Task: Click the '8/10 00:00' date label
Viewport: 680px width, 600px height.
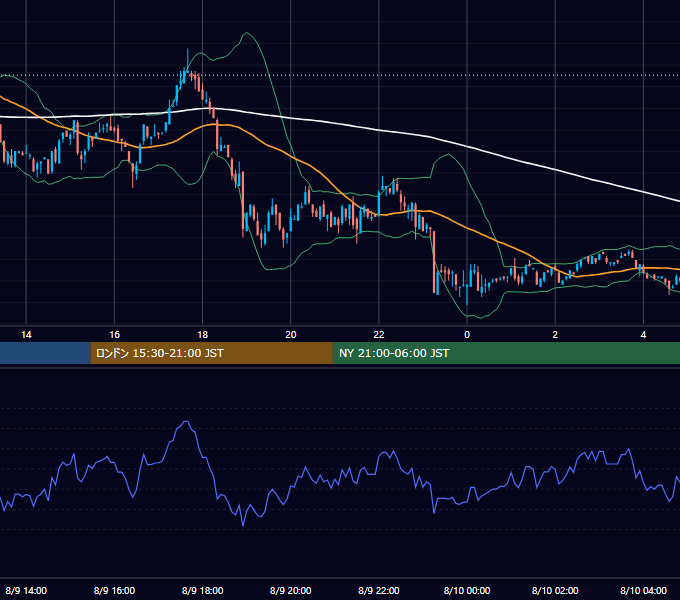Action: 467,590
